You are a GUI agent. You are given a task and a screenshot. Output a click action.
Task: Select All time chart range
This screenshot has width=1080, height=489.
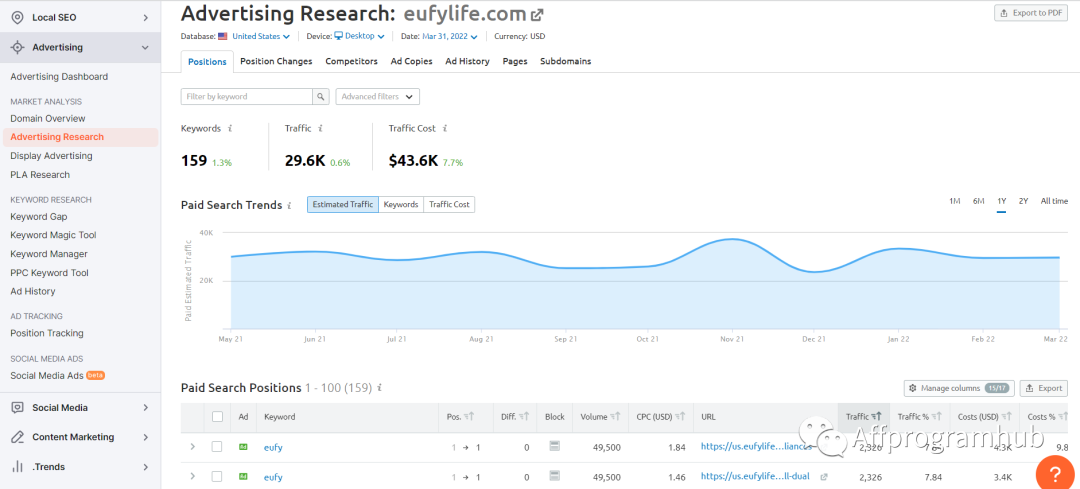point(1055,201)
